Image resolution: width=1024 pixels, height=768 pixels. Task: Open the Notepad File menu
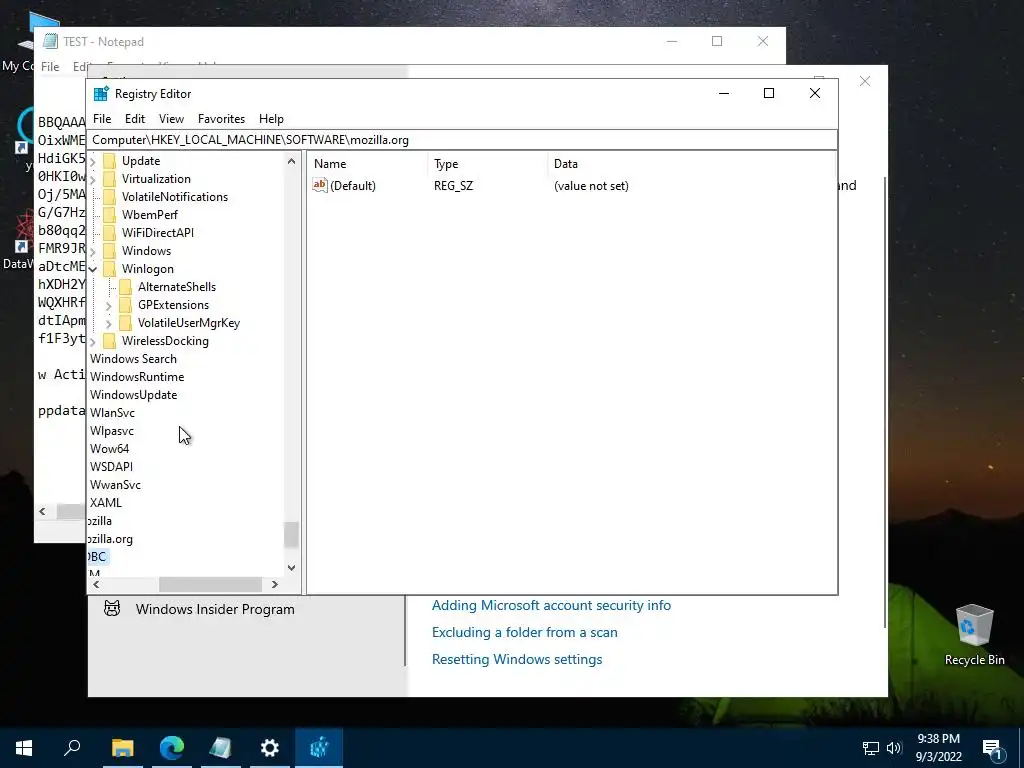pos(50,67)
